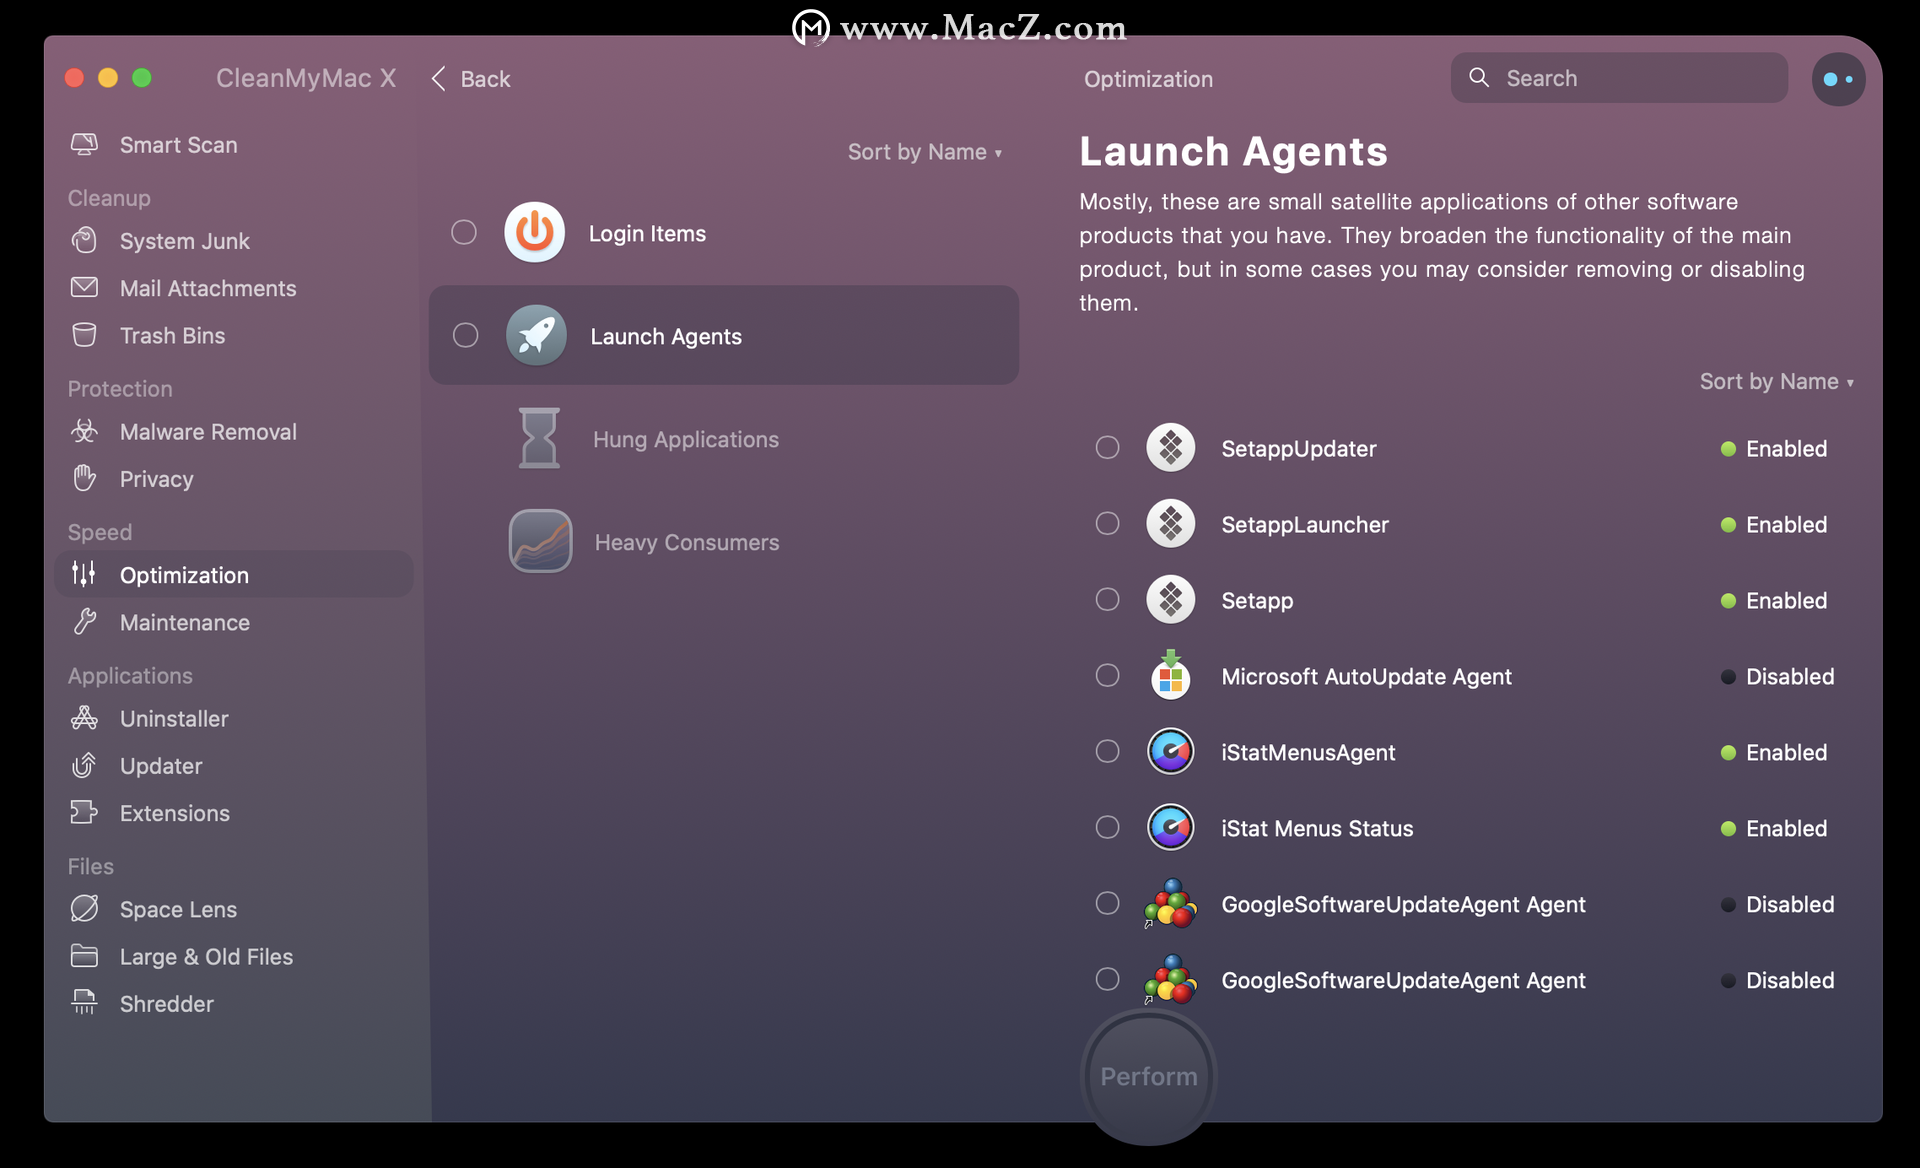Open Malware Removal module

click(x=234, y=431)
